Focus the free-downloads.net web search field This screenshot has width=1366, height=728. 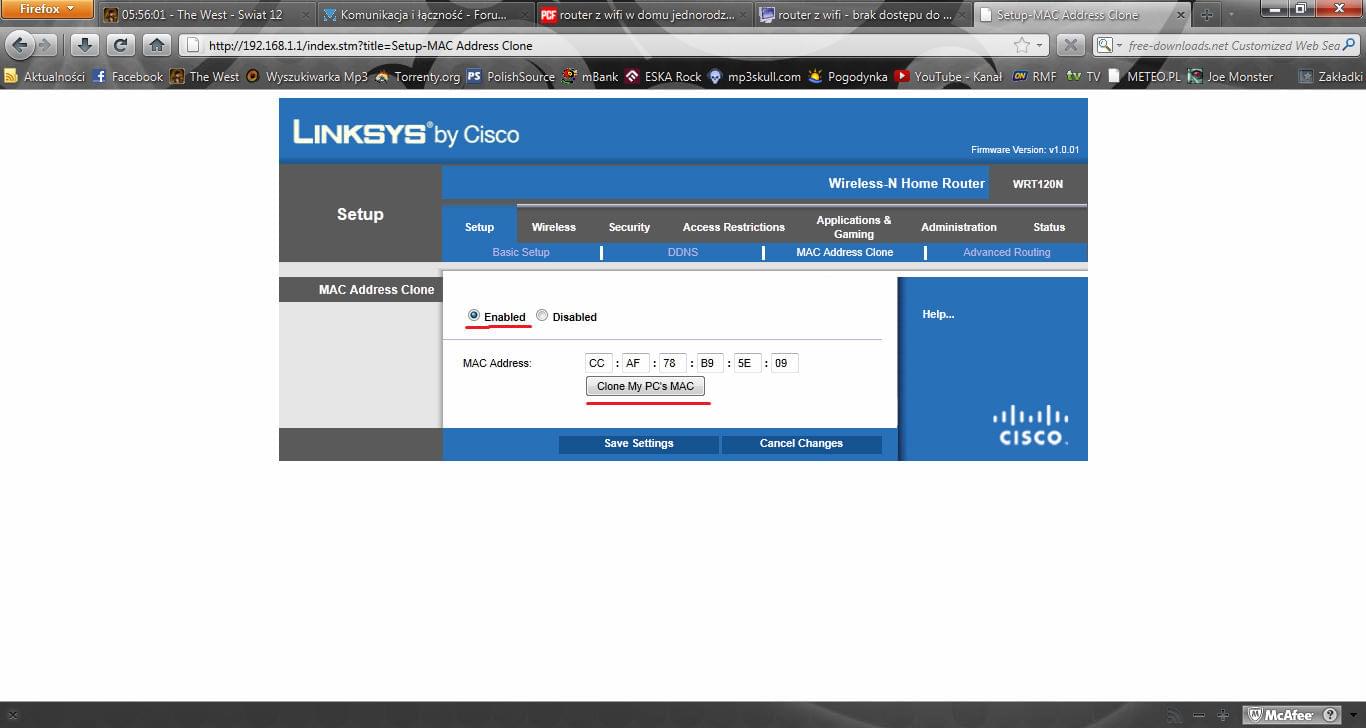[1234, 45]
